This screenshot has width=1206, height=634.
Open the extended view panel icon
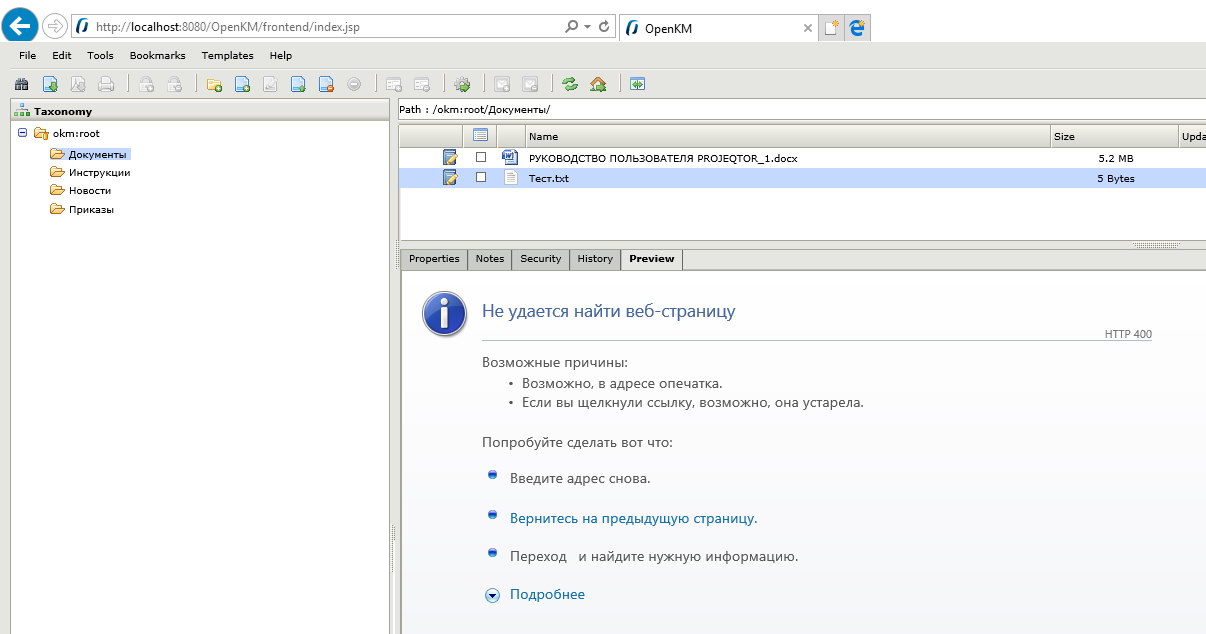pos(637,84)
